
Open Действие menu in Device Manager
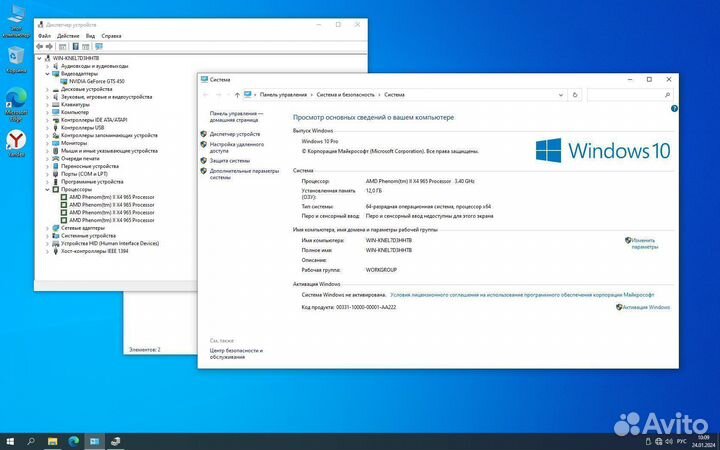[x=68, y=36]
